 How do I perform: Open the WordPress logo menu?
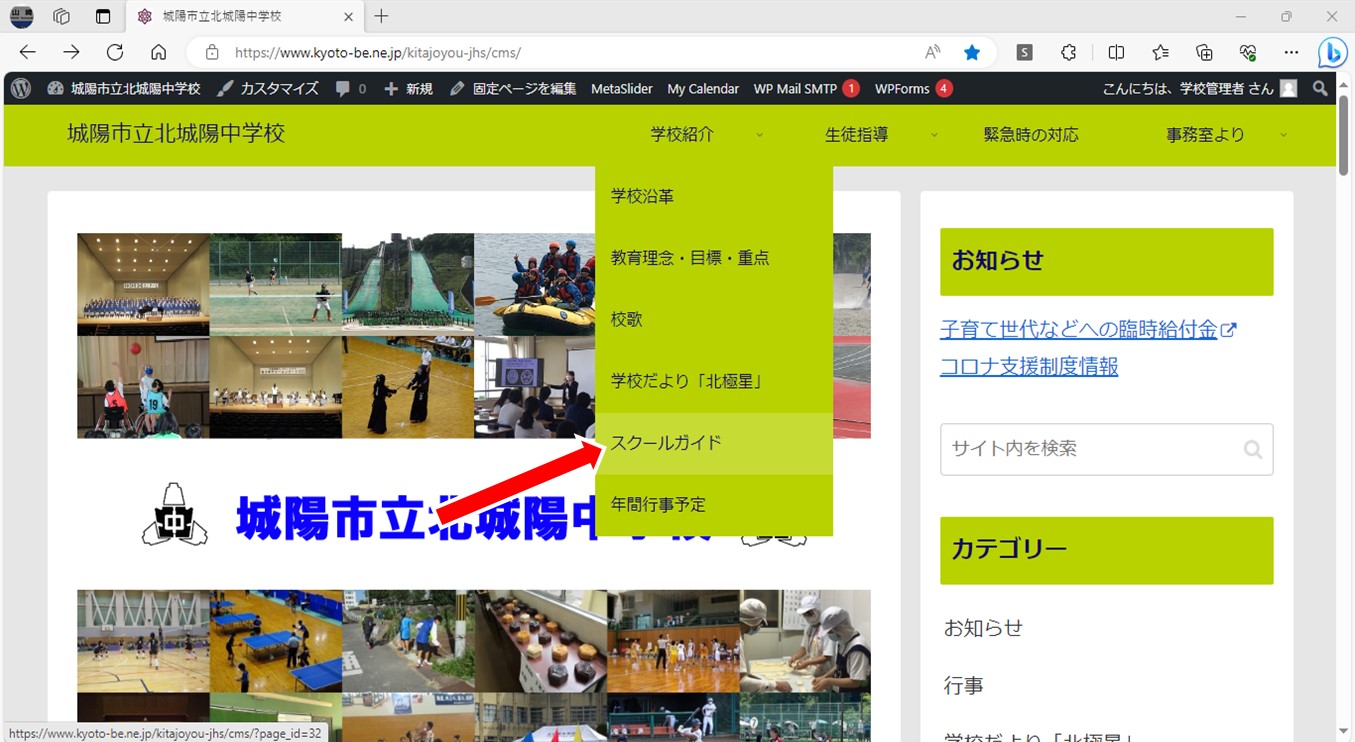pyautogui.click(x=20, y=88)
